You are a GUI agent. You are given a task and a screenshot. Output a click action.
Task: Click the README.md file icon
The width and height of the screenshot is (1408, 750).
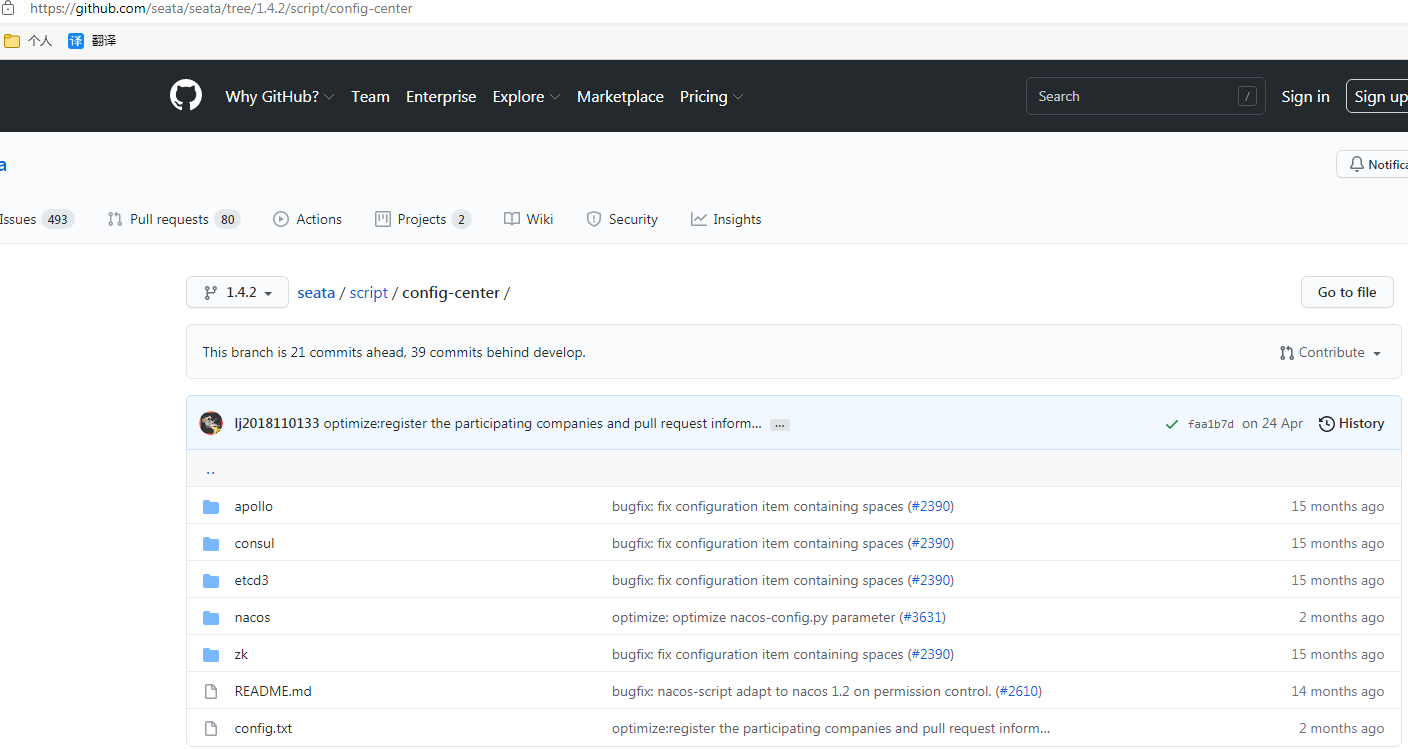[x=211, y=692]
